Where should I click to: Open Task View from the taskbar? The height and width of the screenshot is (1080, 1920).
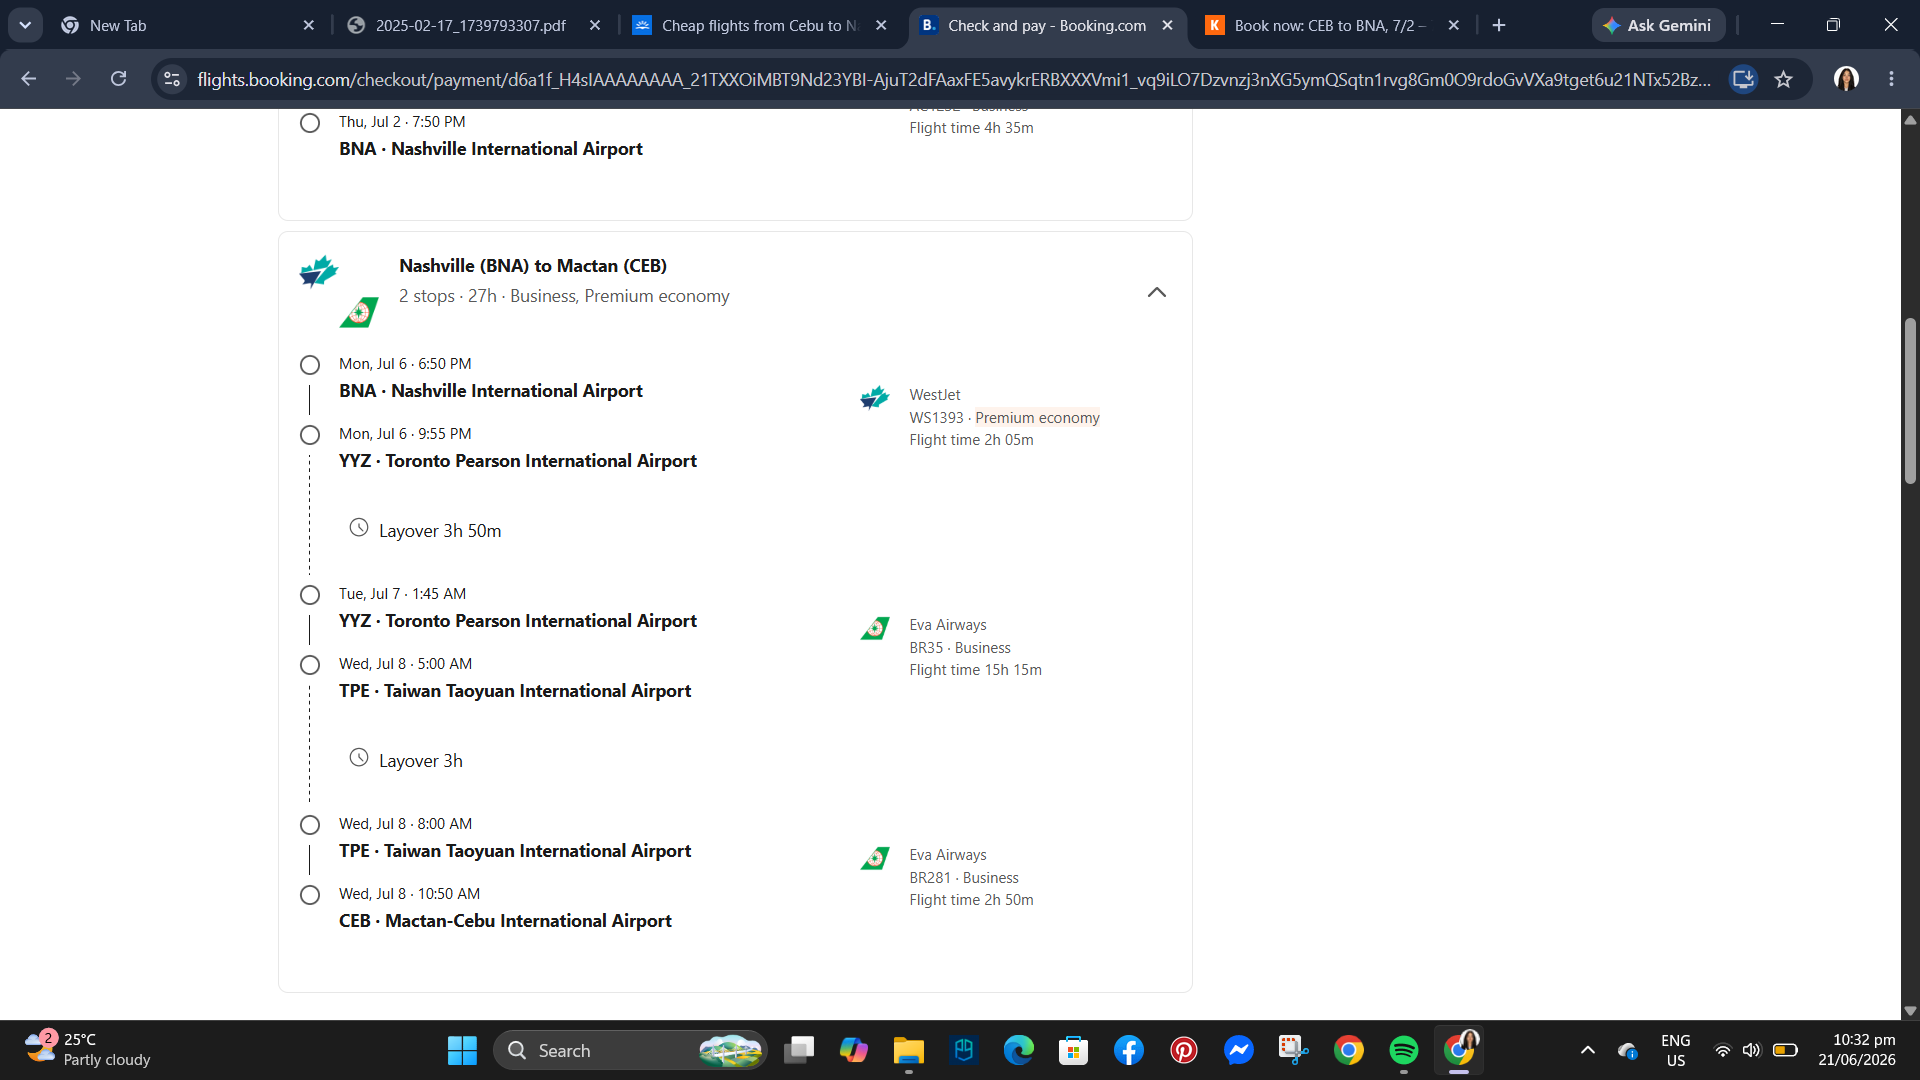[x=799, y=1050]
